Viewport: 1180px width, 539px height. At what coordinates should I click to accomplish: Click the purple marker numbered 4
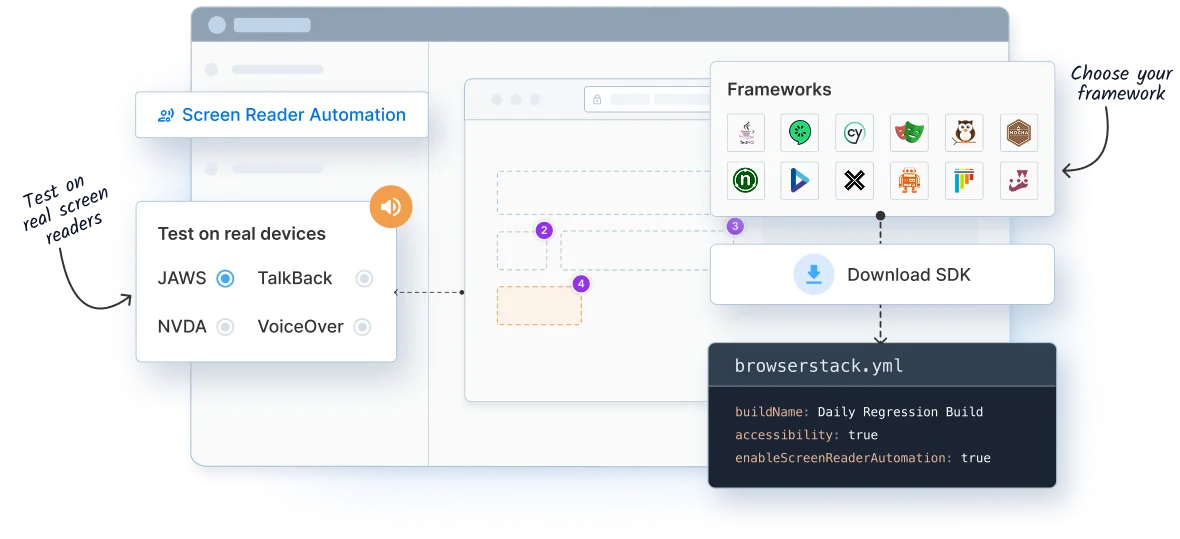(581, 284)
